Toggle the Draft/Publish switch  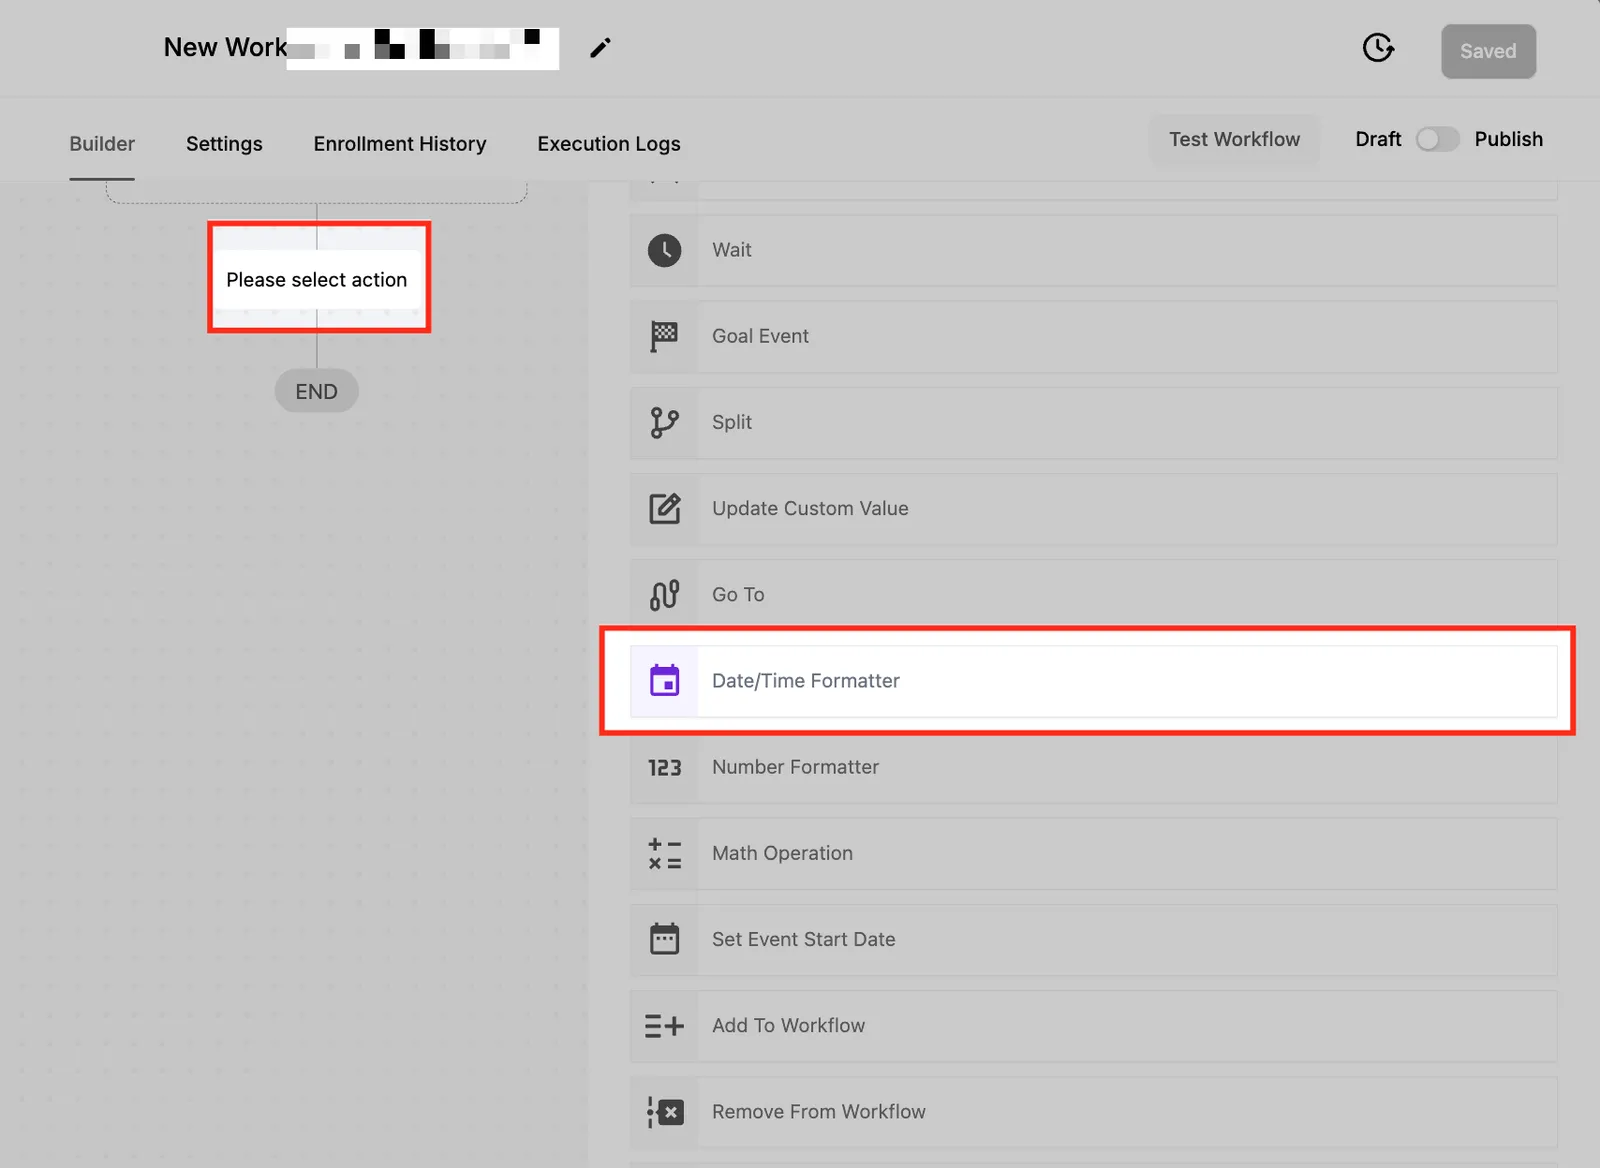coord(1437,139)
